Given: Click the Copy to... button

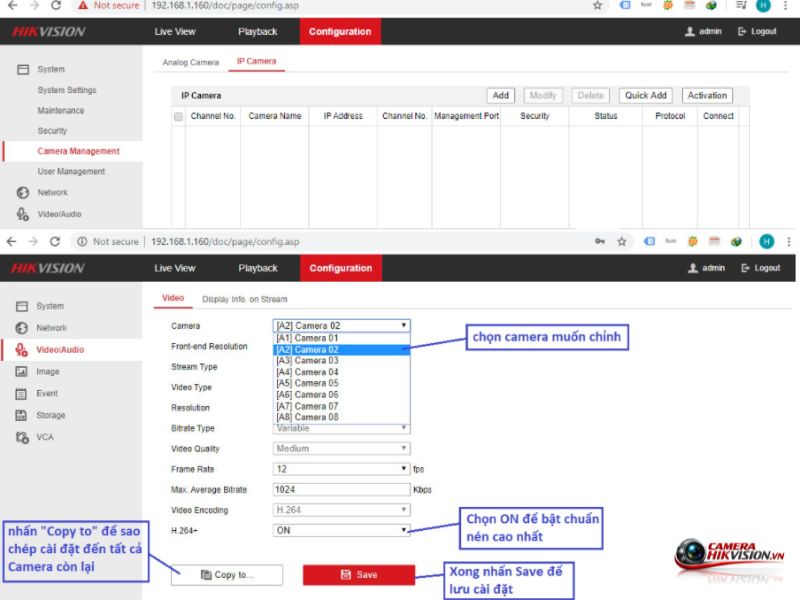Looking at the screenshot, I should 227,575.
